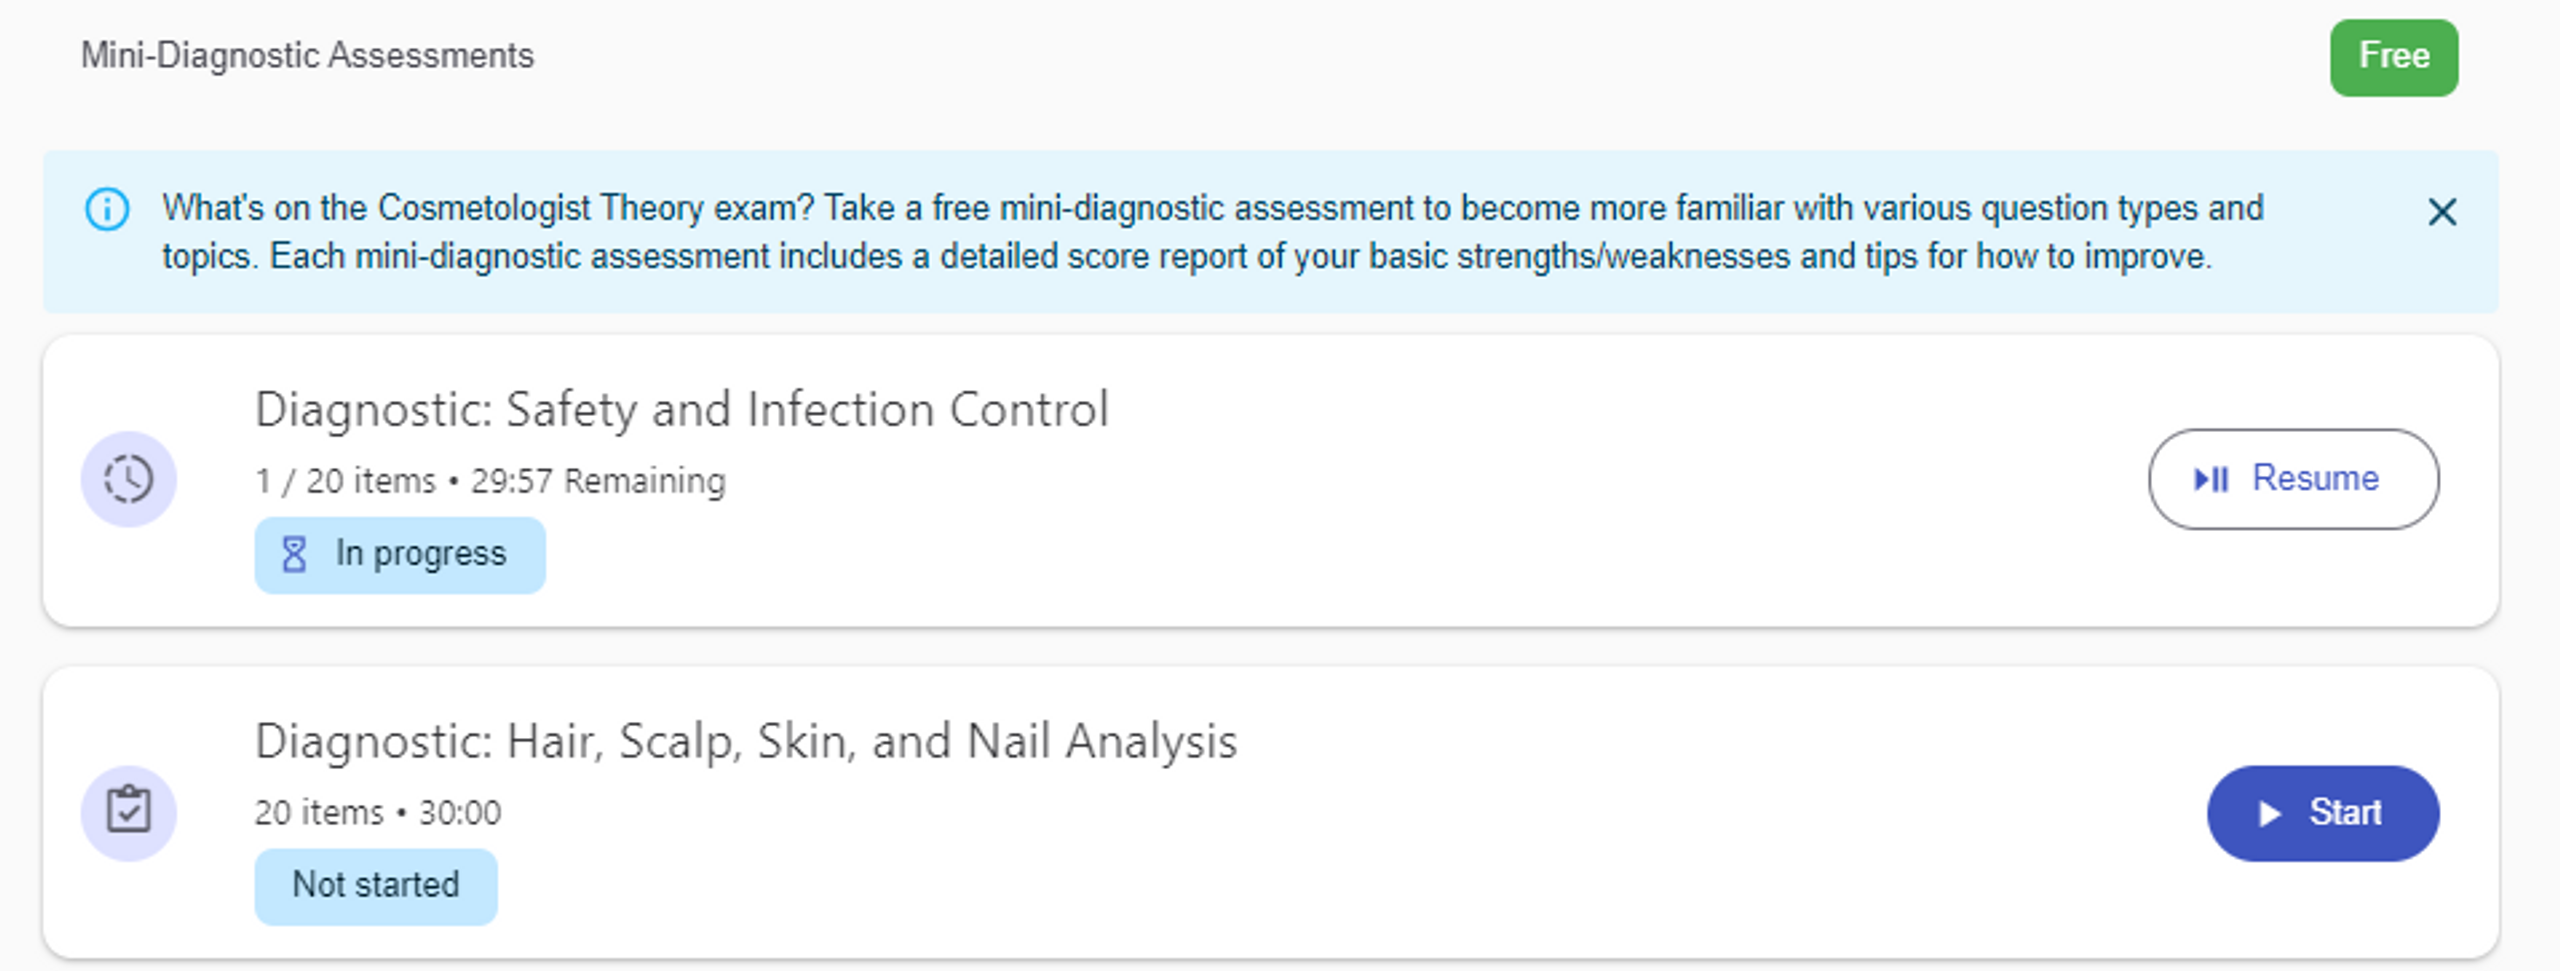The width and height of the screenshot is (2560, 971).
Task: Click the Cosmetologist Theory exam banner text
Action: (x=1213, y=232)
